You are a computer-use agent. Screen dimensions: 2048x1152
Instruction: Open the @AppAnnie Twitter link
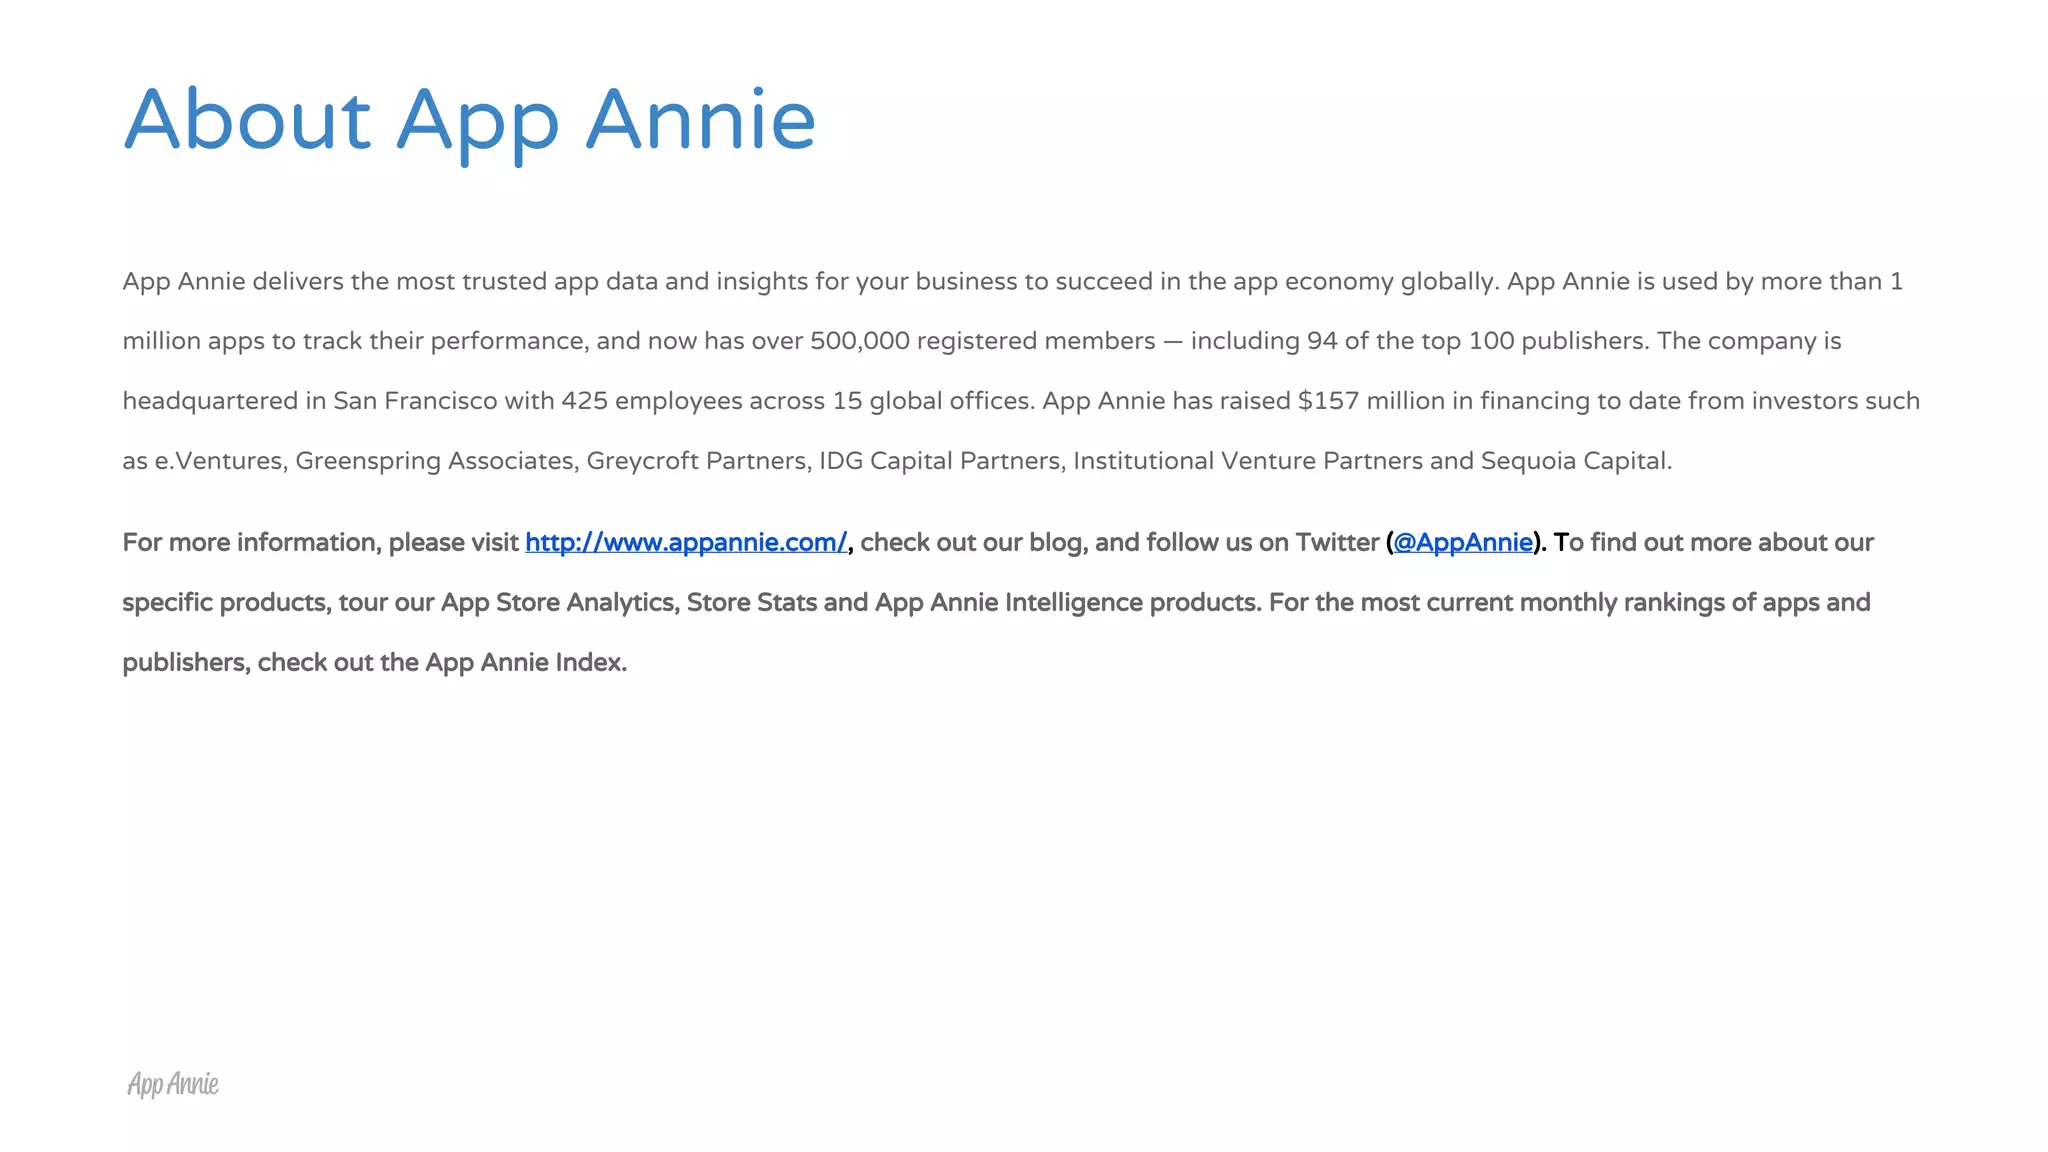tap(1463, 543)
